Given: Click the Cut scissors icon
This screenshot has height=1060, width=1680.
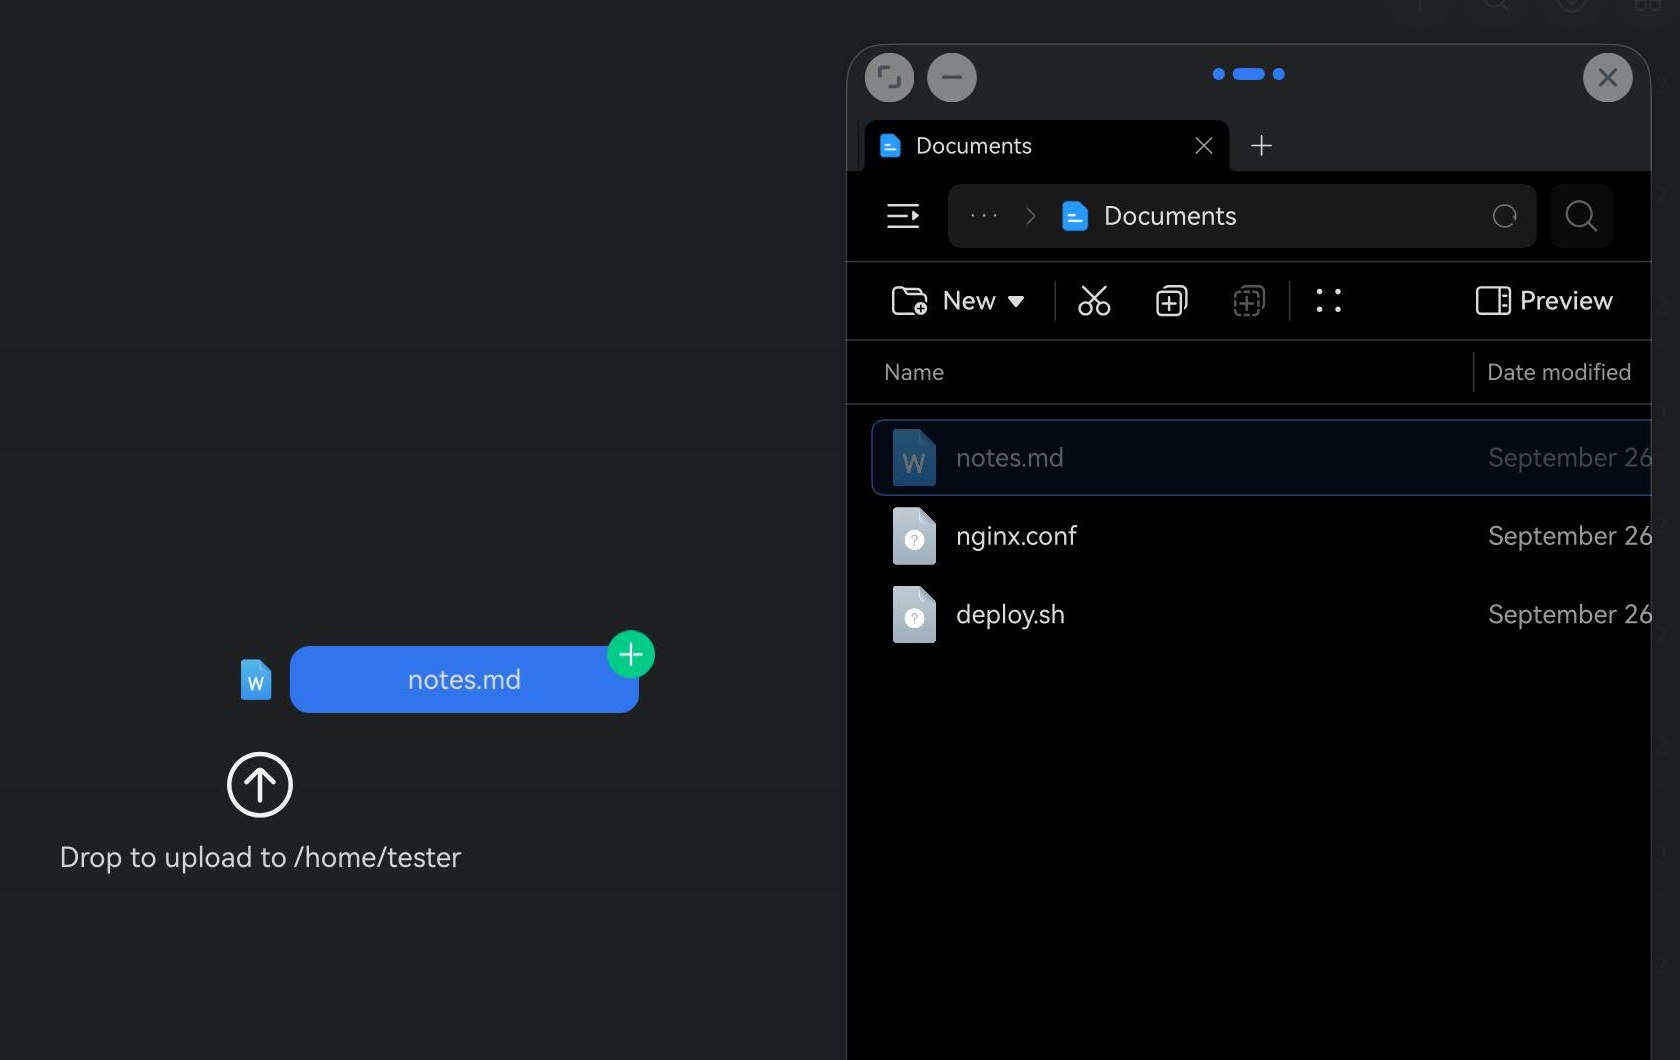Looking at the screenshot, I should (1094, 301).
